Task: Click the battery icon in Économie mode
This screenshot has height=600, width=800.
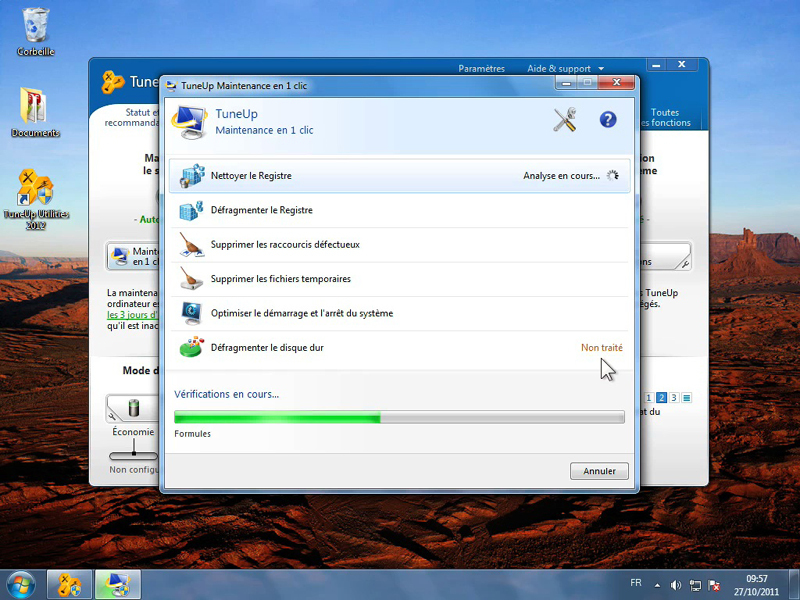Action: 134,408
